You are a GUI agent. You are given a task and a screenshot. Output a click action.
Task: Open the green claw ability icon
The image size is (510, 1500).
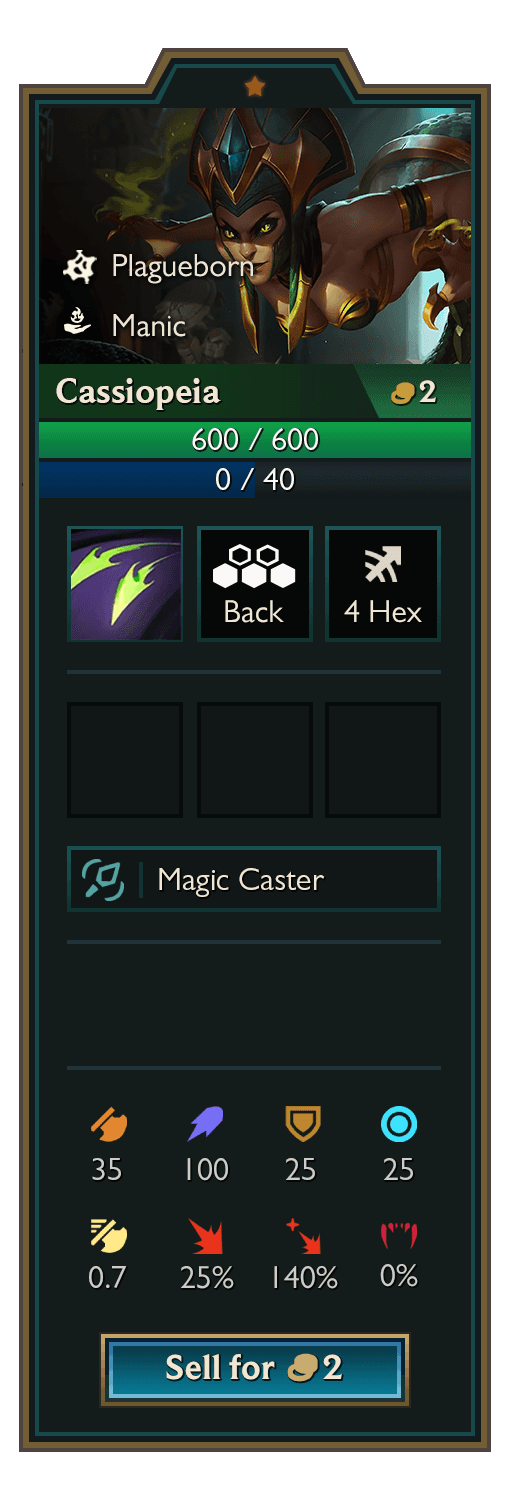click(125, 584)
